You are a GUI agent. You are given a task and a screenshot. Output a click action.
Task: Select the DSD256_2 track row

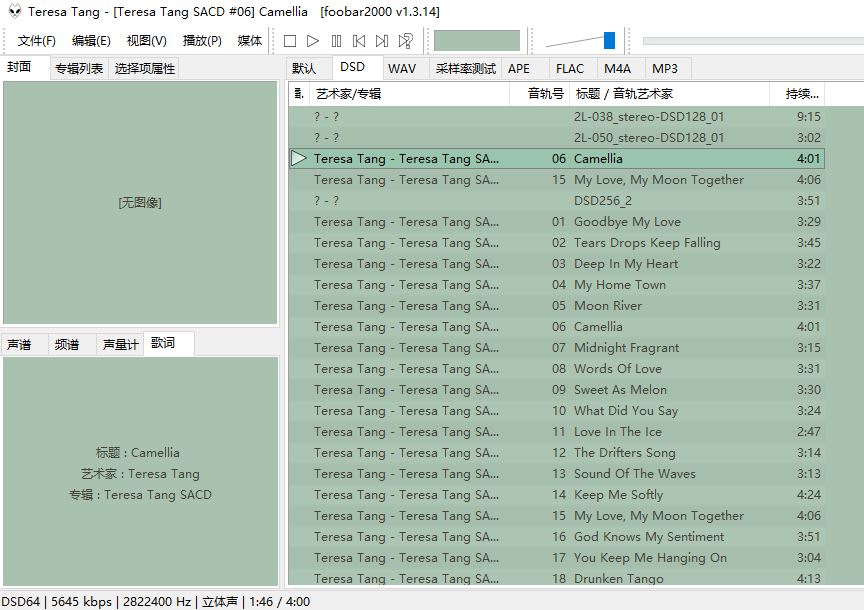(x=557, y=201)
